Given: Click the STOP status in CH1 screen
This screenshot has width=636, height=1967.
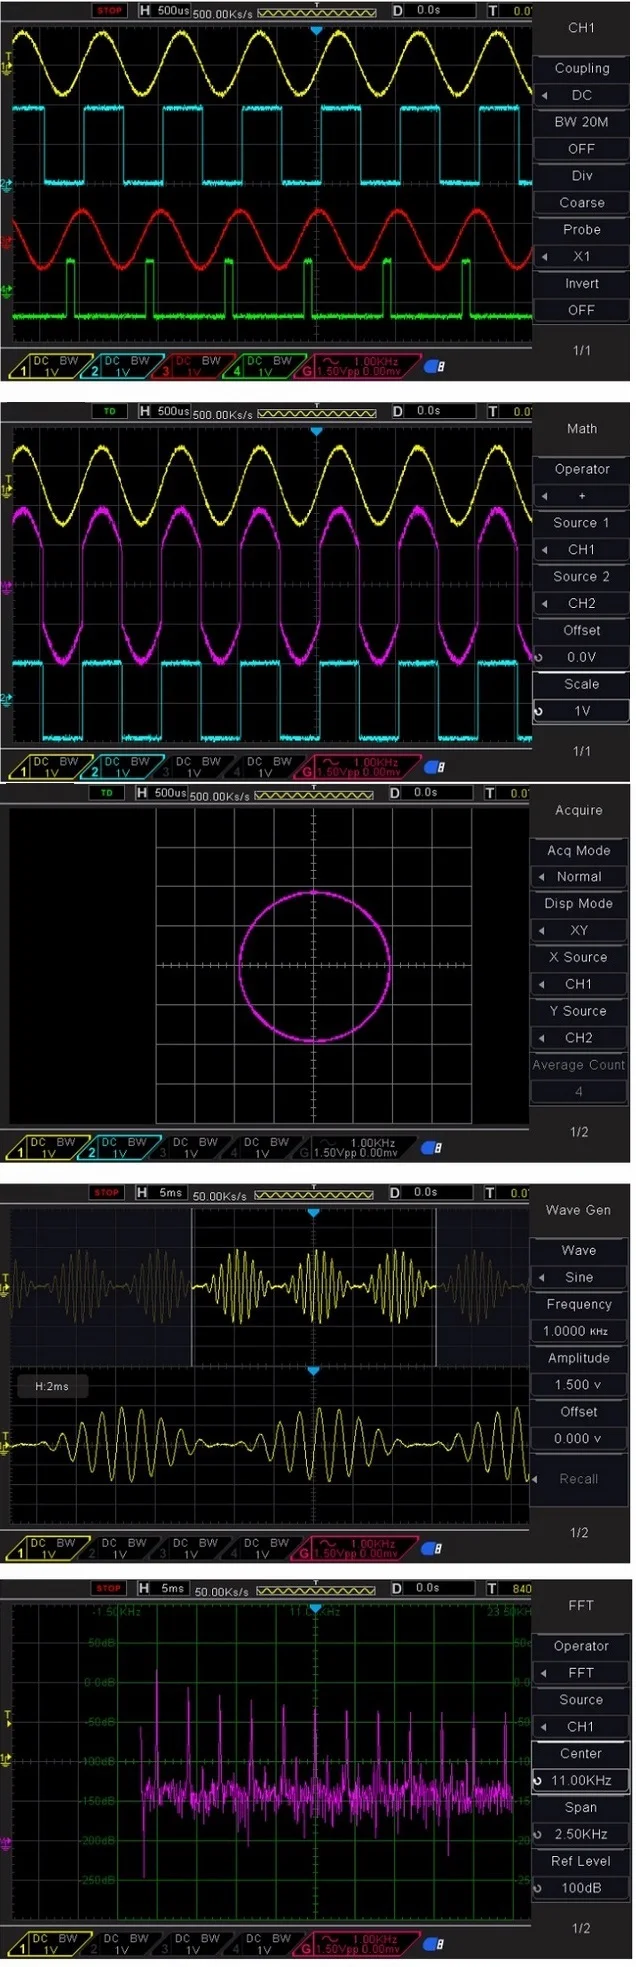Looking at the screenshot, I should coord(109,10).
